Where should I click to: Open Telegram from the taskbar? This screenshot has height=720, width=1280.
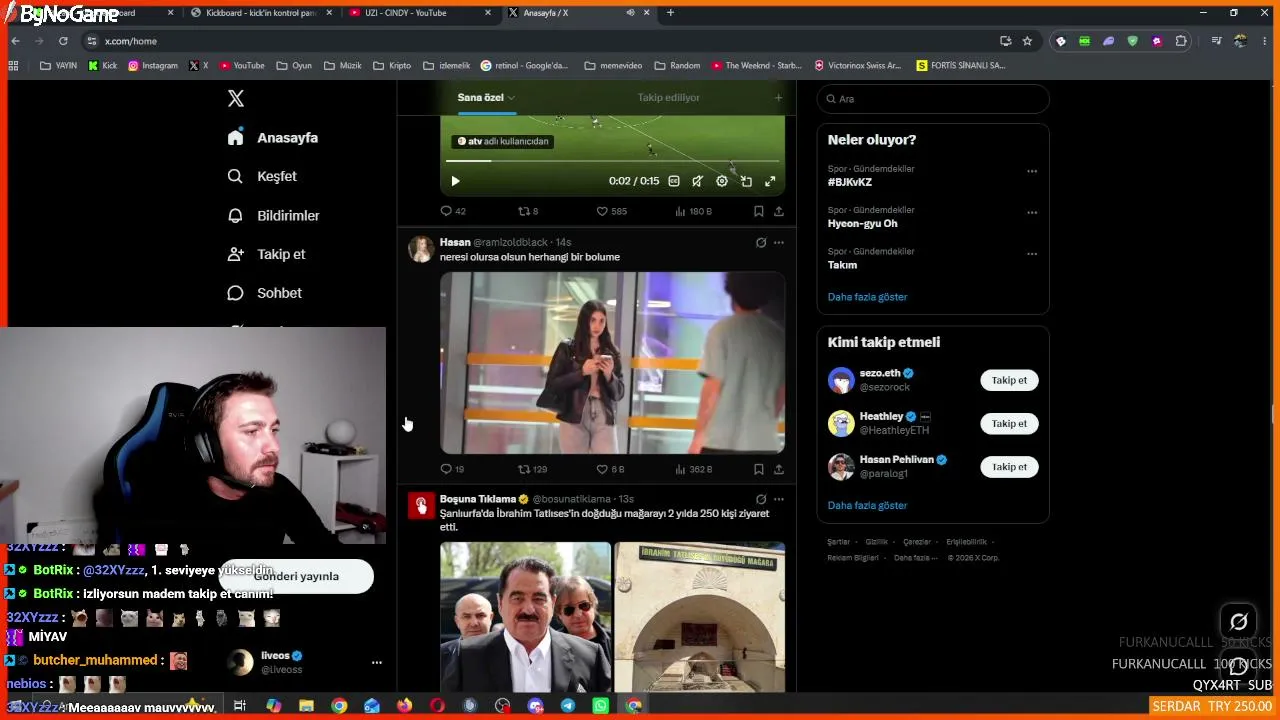coord(568,706)
